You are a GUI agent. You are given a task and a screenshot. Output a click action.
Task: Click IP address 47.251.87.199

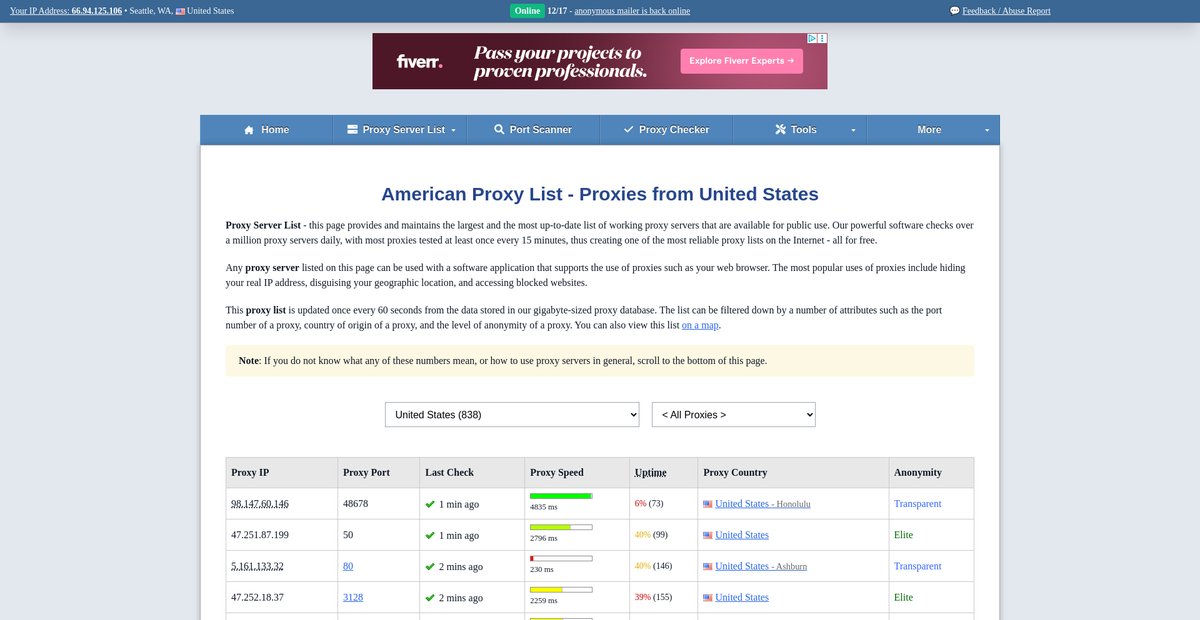coord(260,535)
